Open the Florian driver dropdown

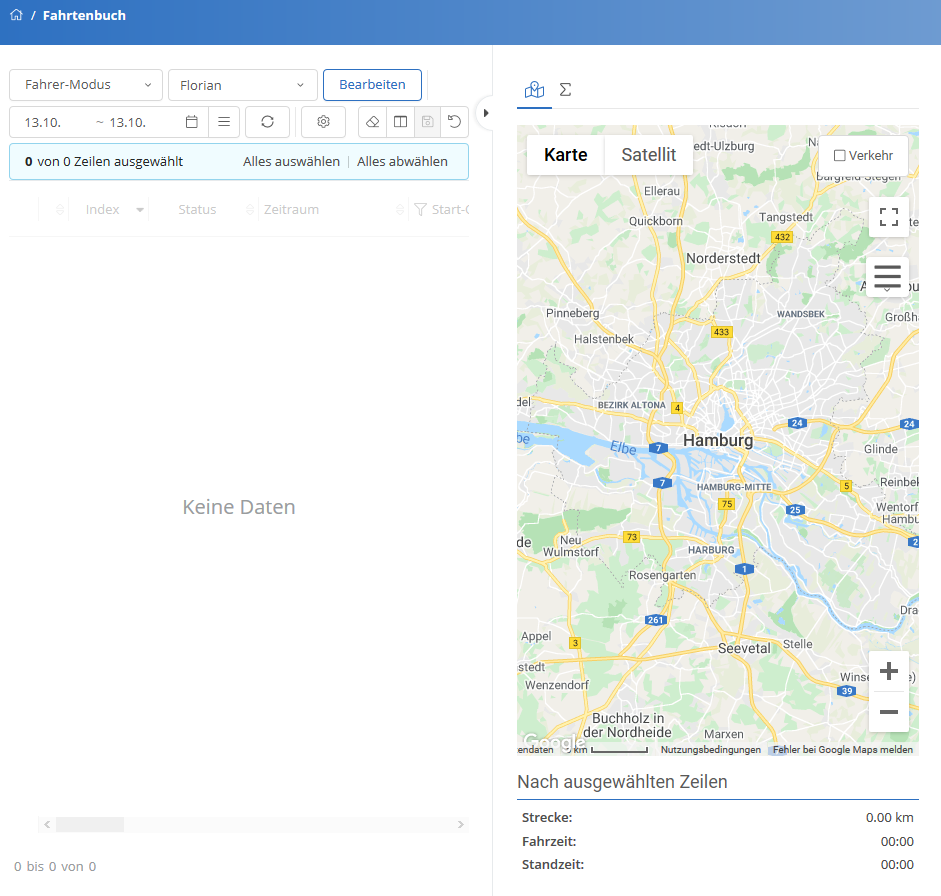pyautogui.click(x=242, y=85)
